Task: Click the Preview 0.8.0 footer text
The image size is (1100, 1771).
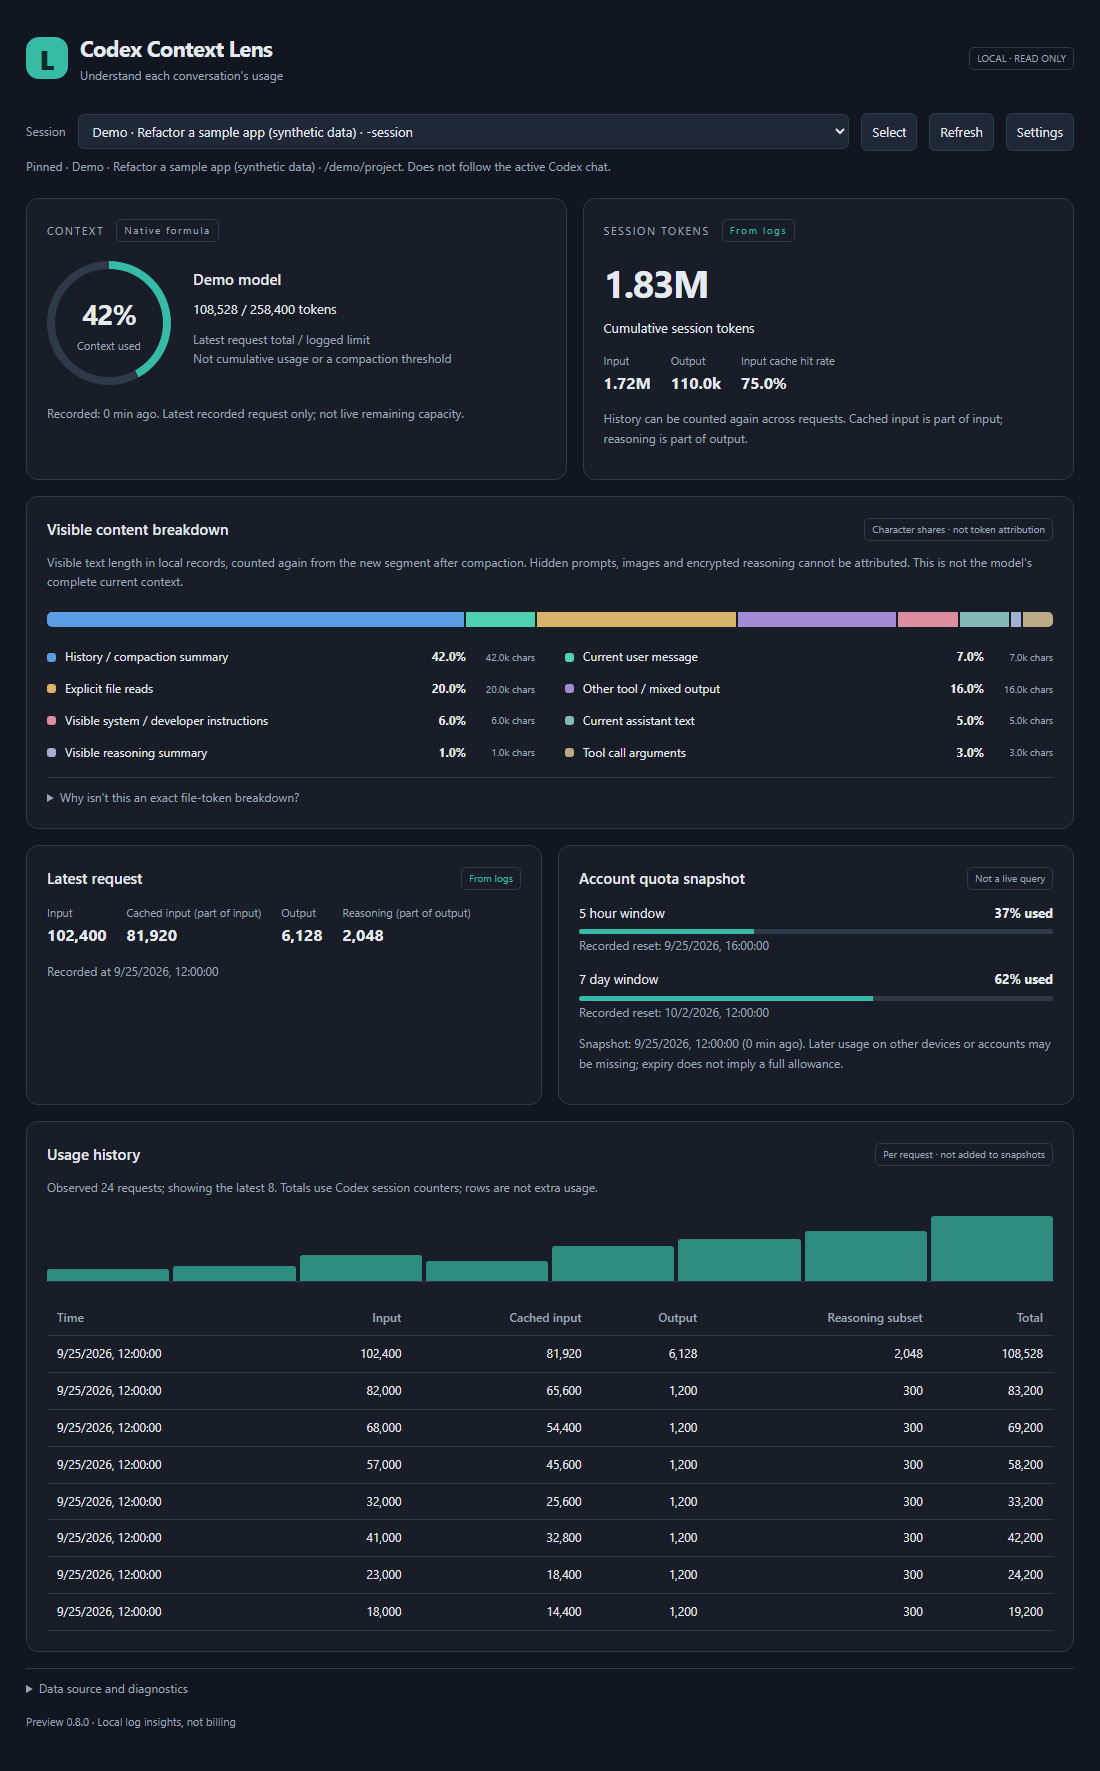Action: 131,1722
